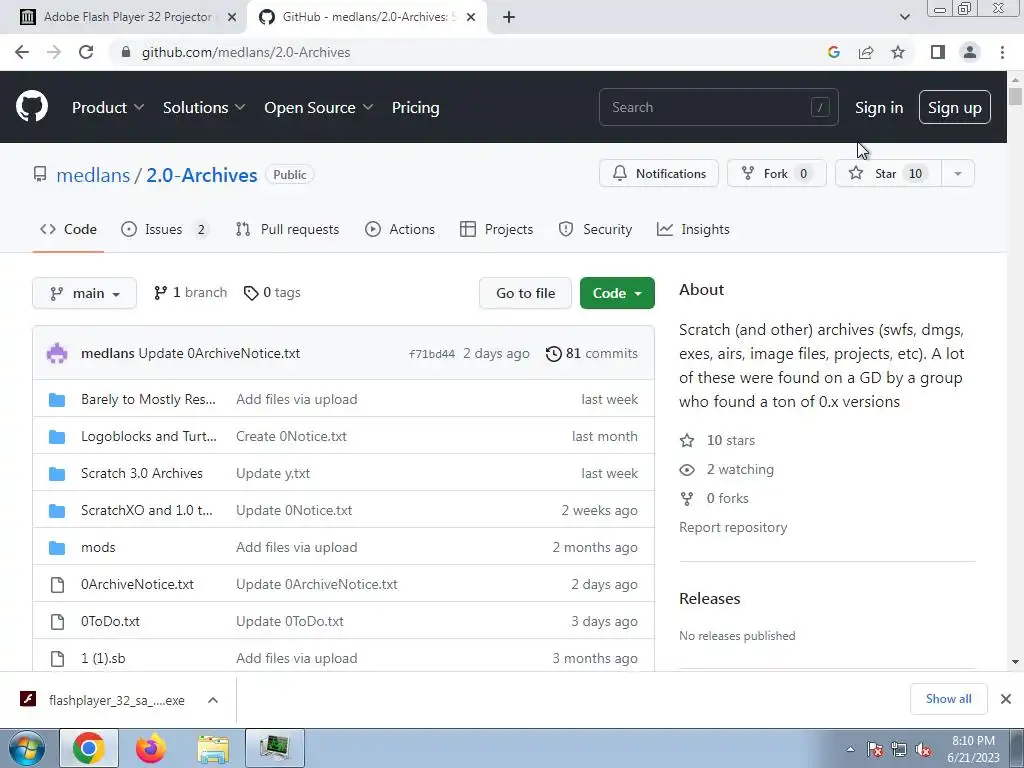Expand the Product menu
The image size is (1024, 768).
(x=108, y=108)
